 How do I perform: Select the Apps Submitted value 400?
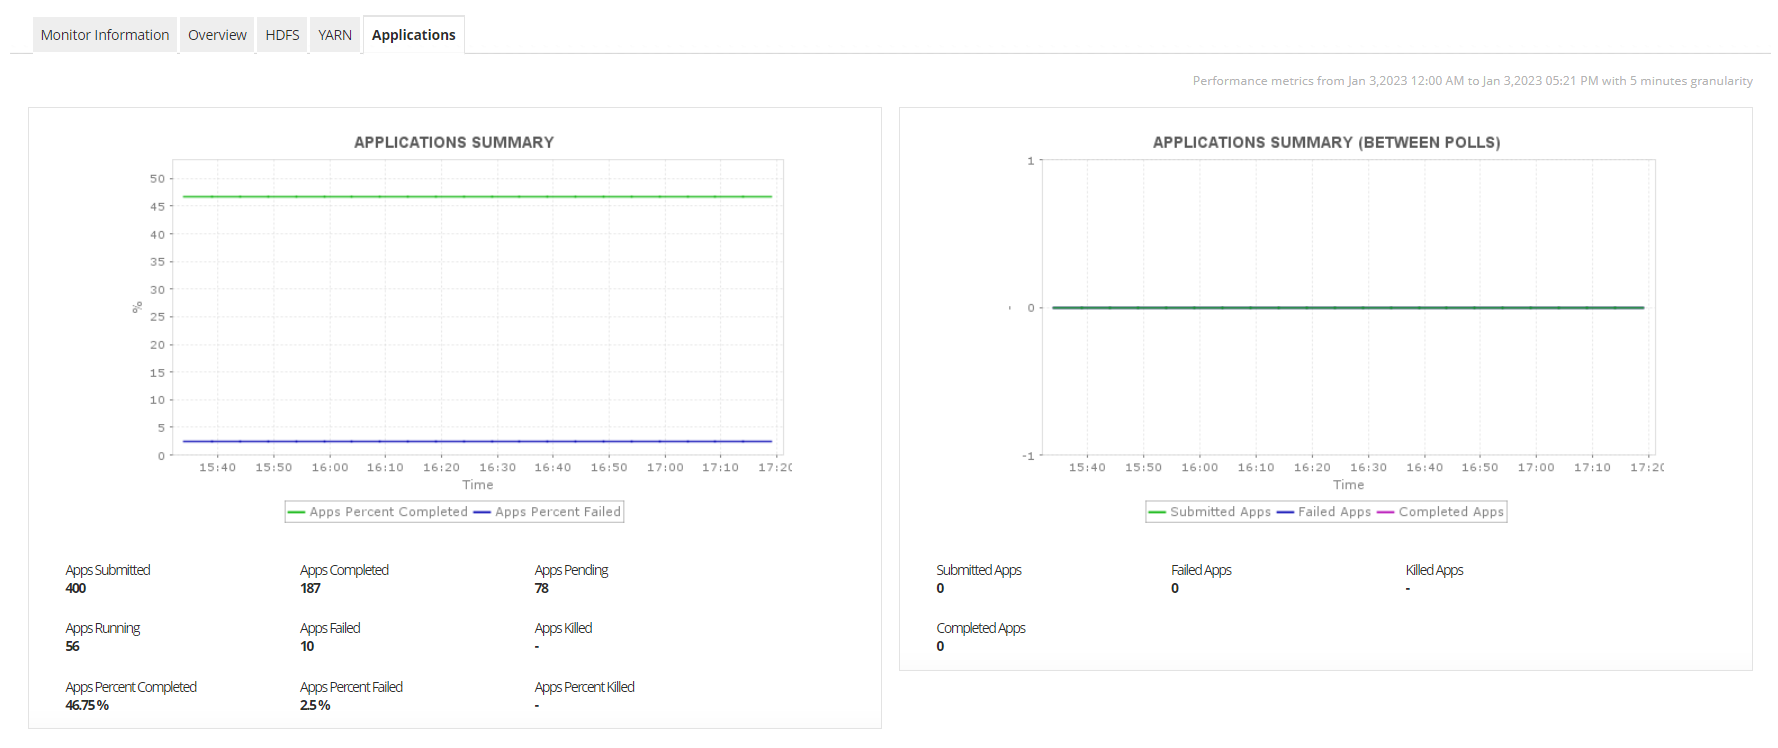[x=76, y=589]
